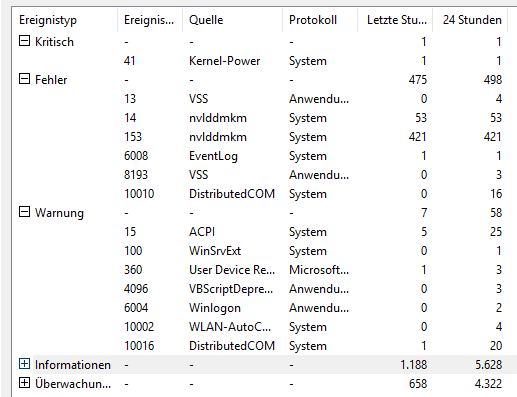517x397 pixels.
Task: Click the 475 count in Fehler row
Action: (418, 80)
